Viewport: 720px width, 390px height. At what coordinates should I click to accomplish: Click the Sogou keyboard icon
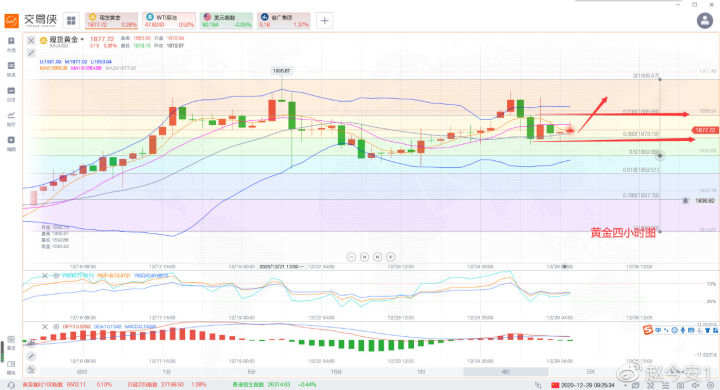(x=692, y=330)
